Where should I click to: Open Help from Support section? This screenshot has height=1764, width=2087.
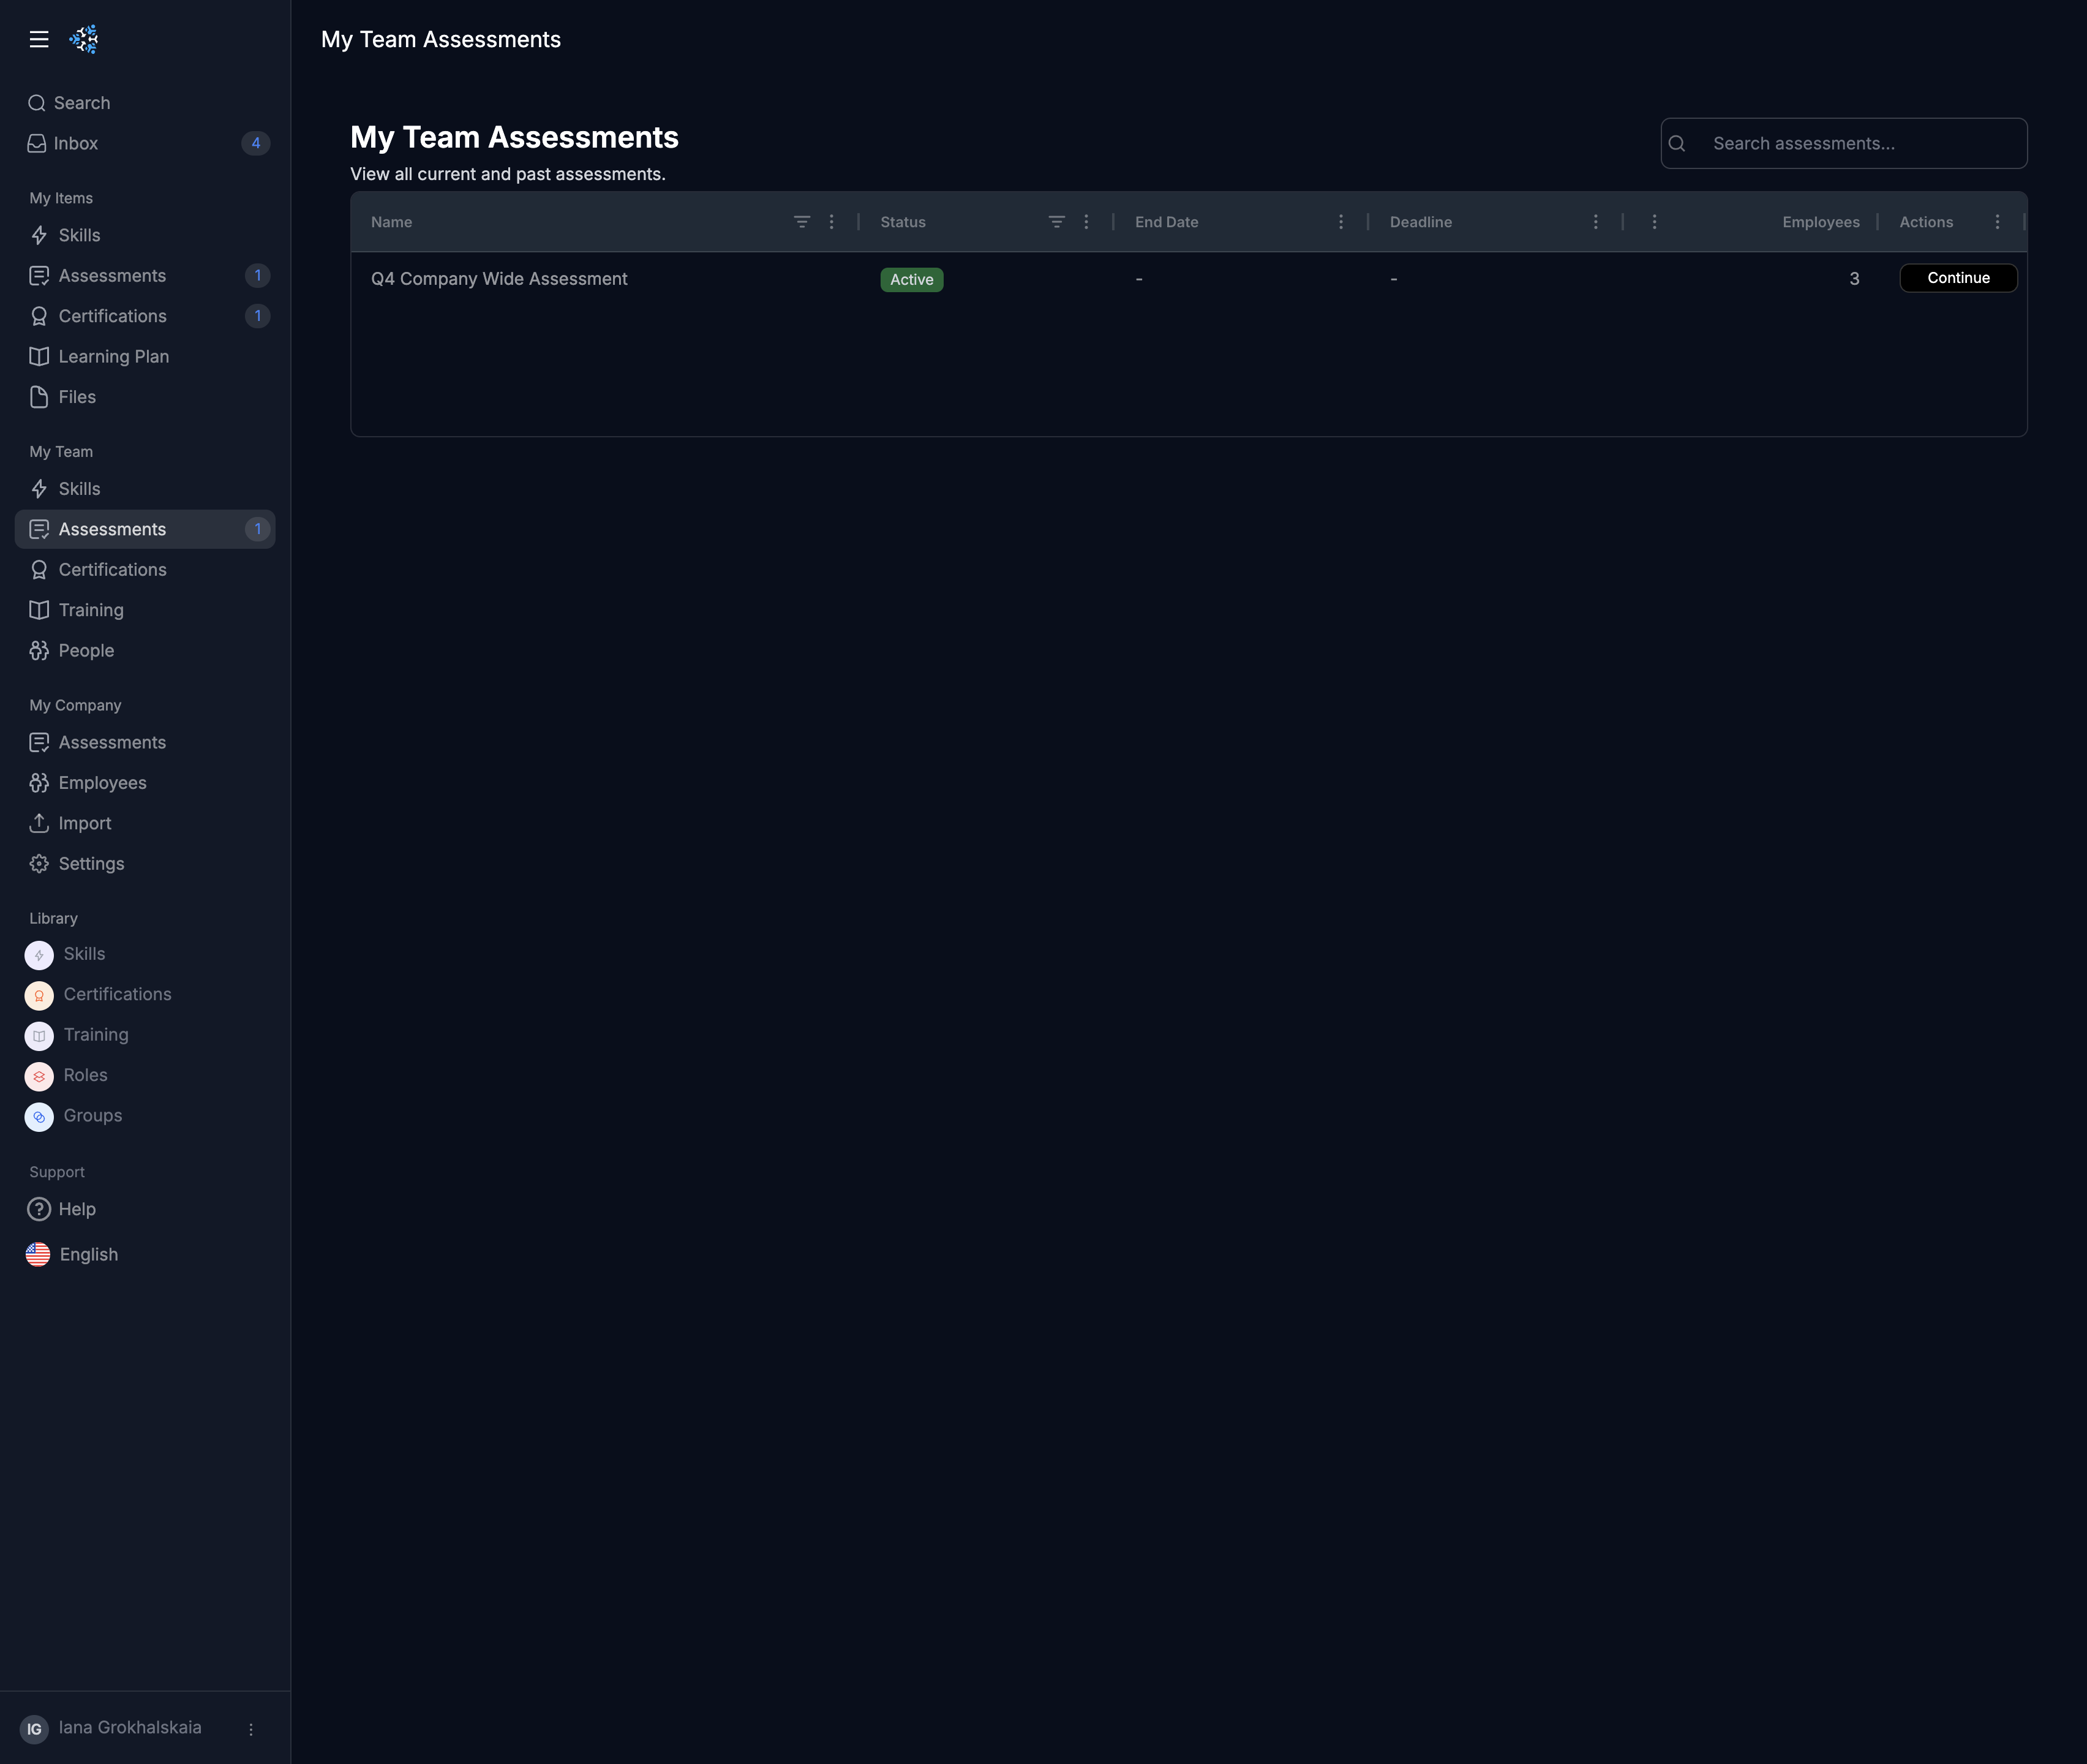click(x=76, y=1209)
